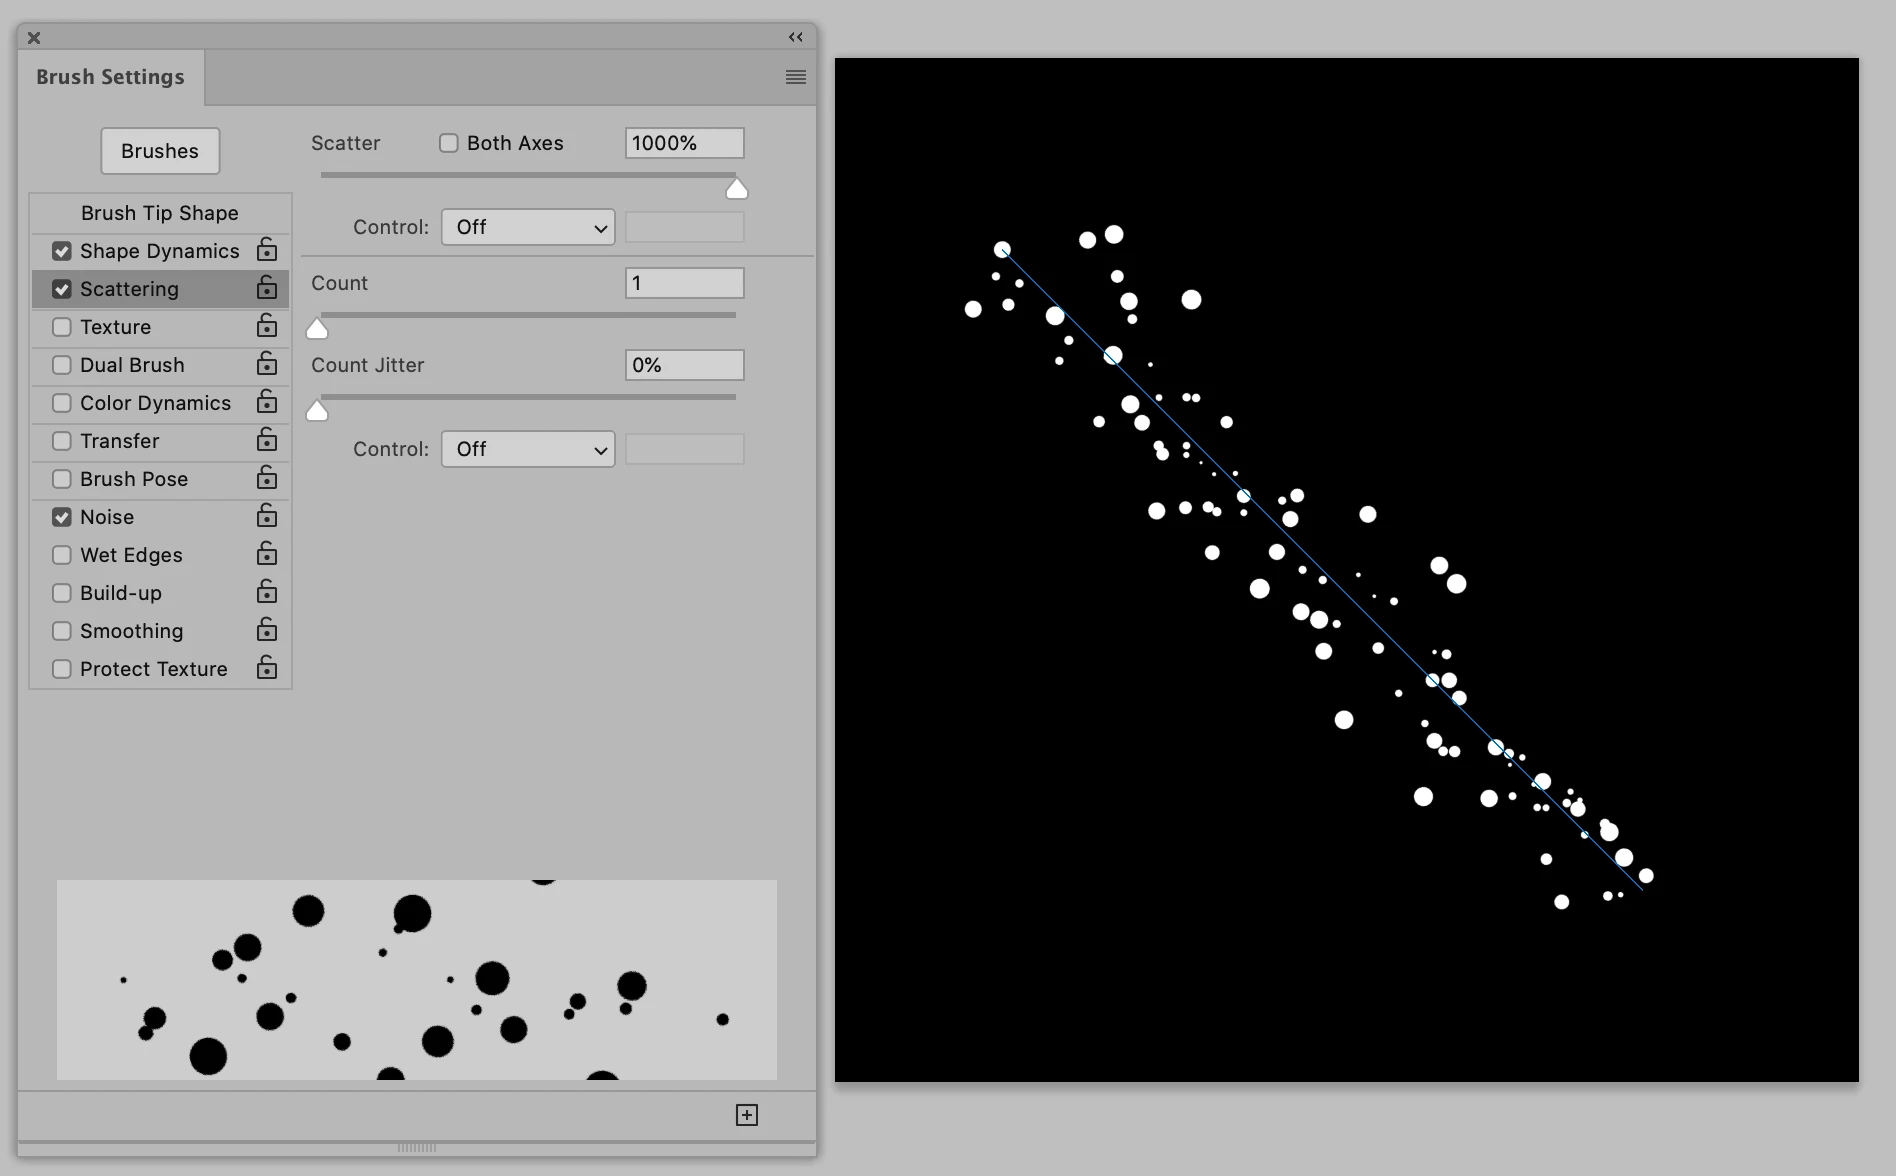This screenshot has width=1896, height=1176.
Task: Disable the Noise checkbox
Action: pyautogui.click(x=62, y=517)
